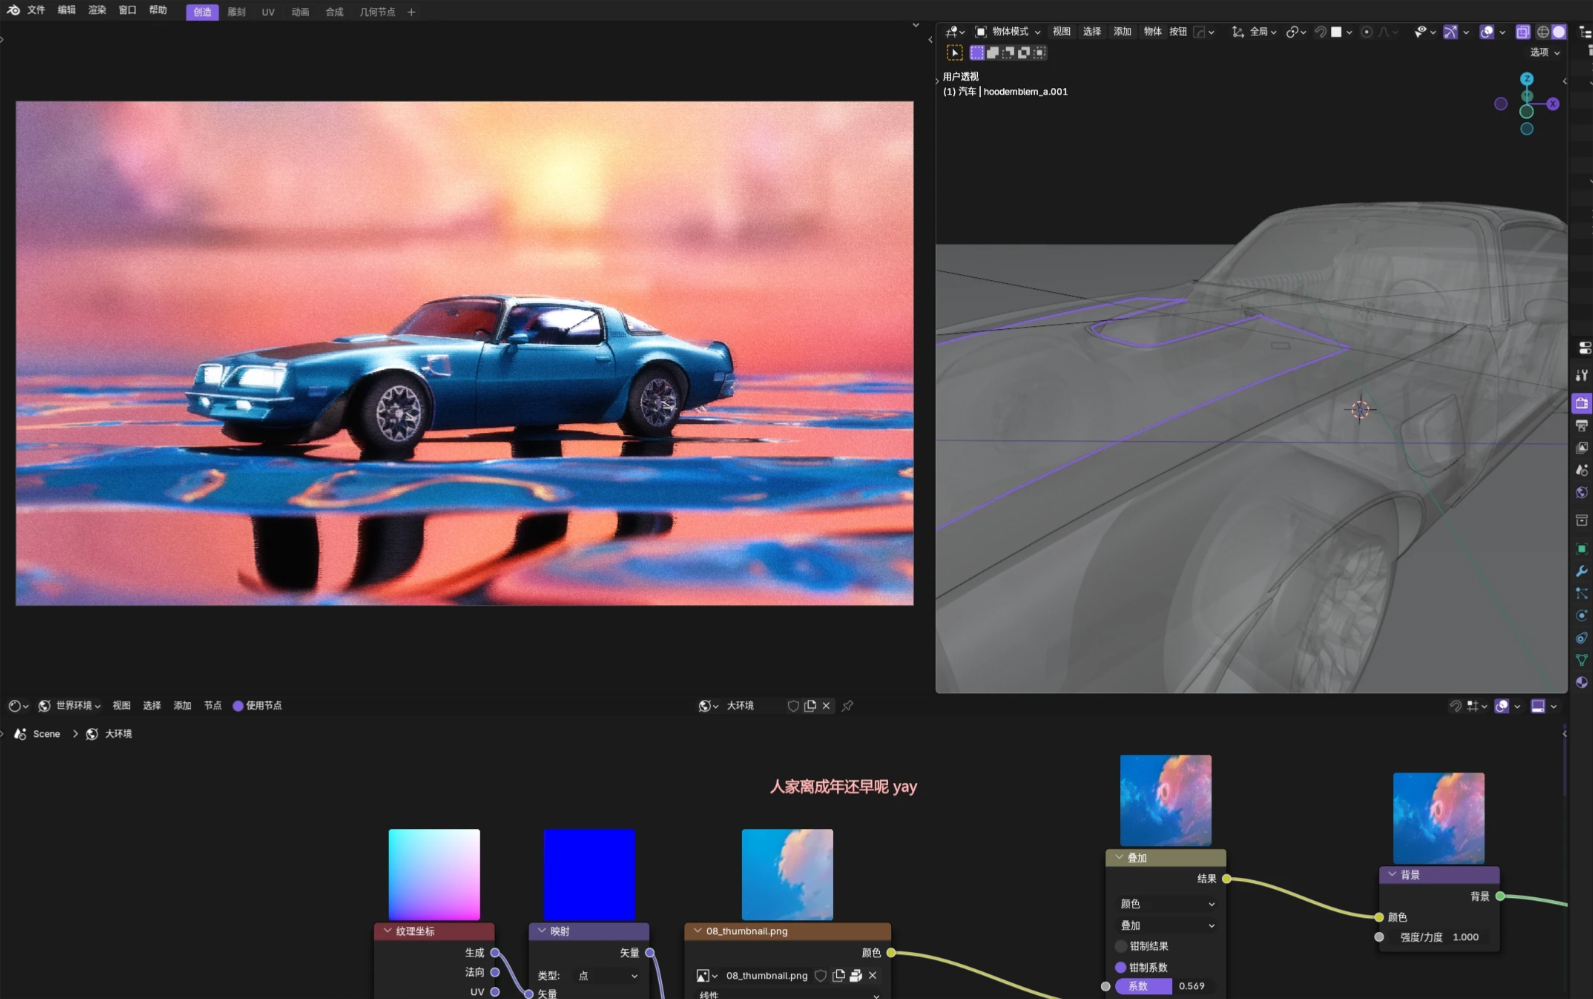Open the pivot point dropdown
1593x999 pixels.
click(x=1295, y=32)
